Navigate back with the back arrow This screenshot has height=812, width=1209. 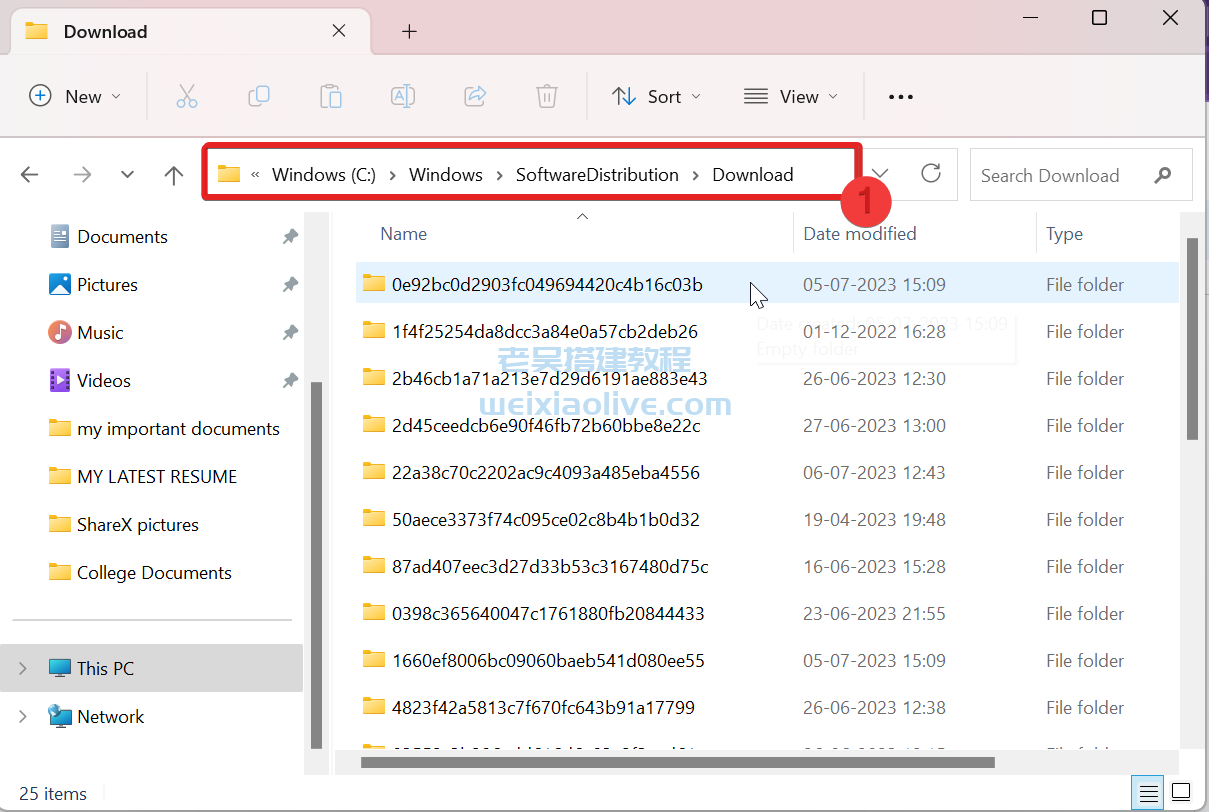(x=29, y=174)
